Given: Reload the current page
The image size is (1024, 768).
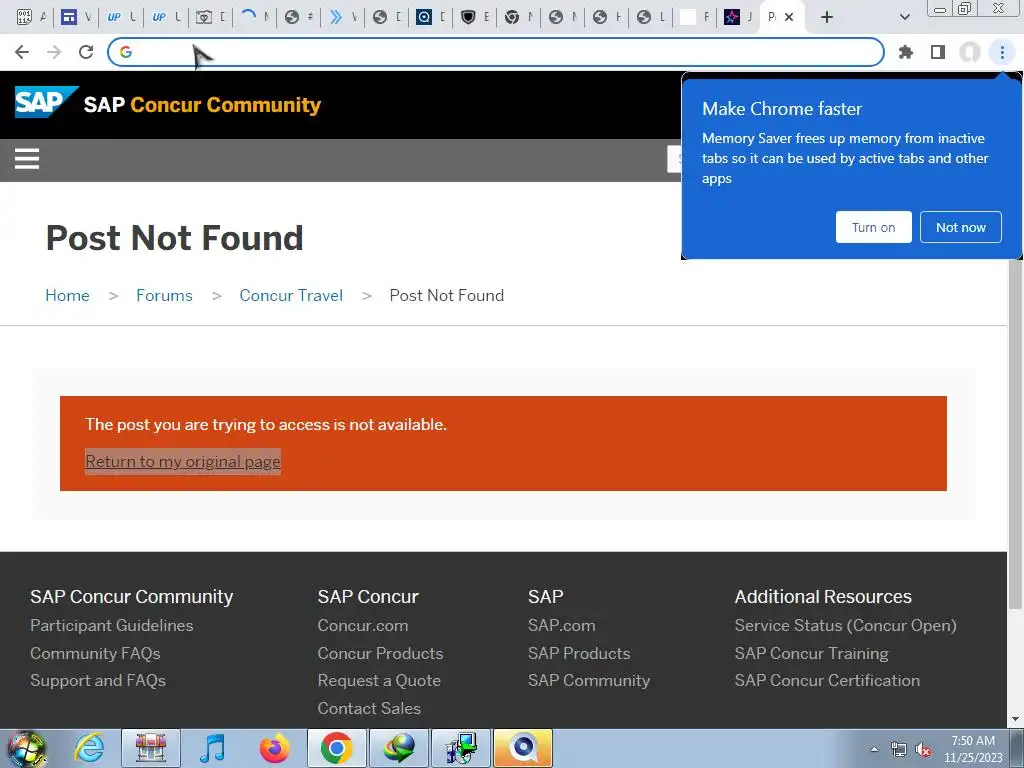Looking at the screenshot, I should 86,52.
